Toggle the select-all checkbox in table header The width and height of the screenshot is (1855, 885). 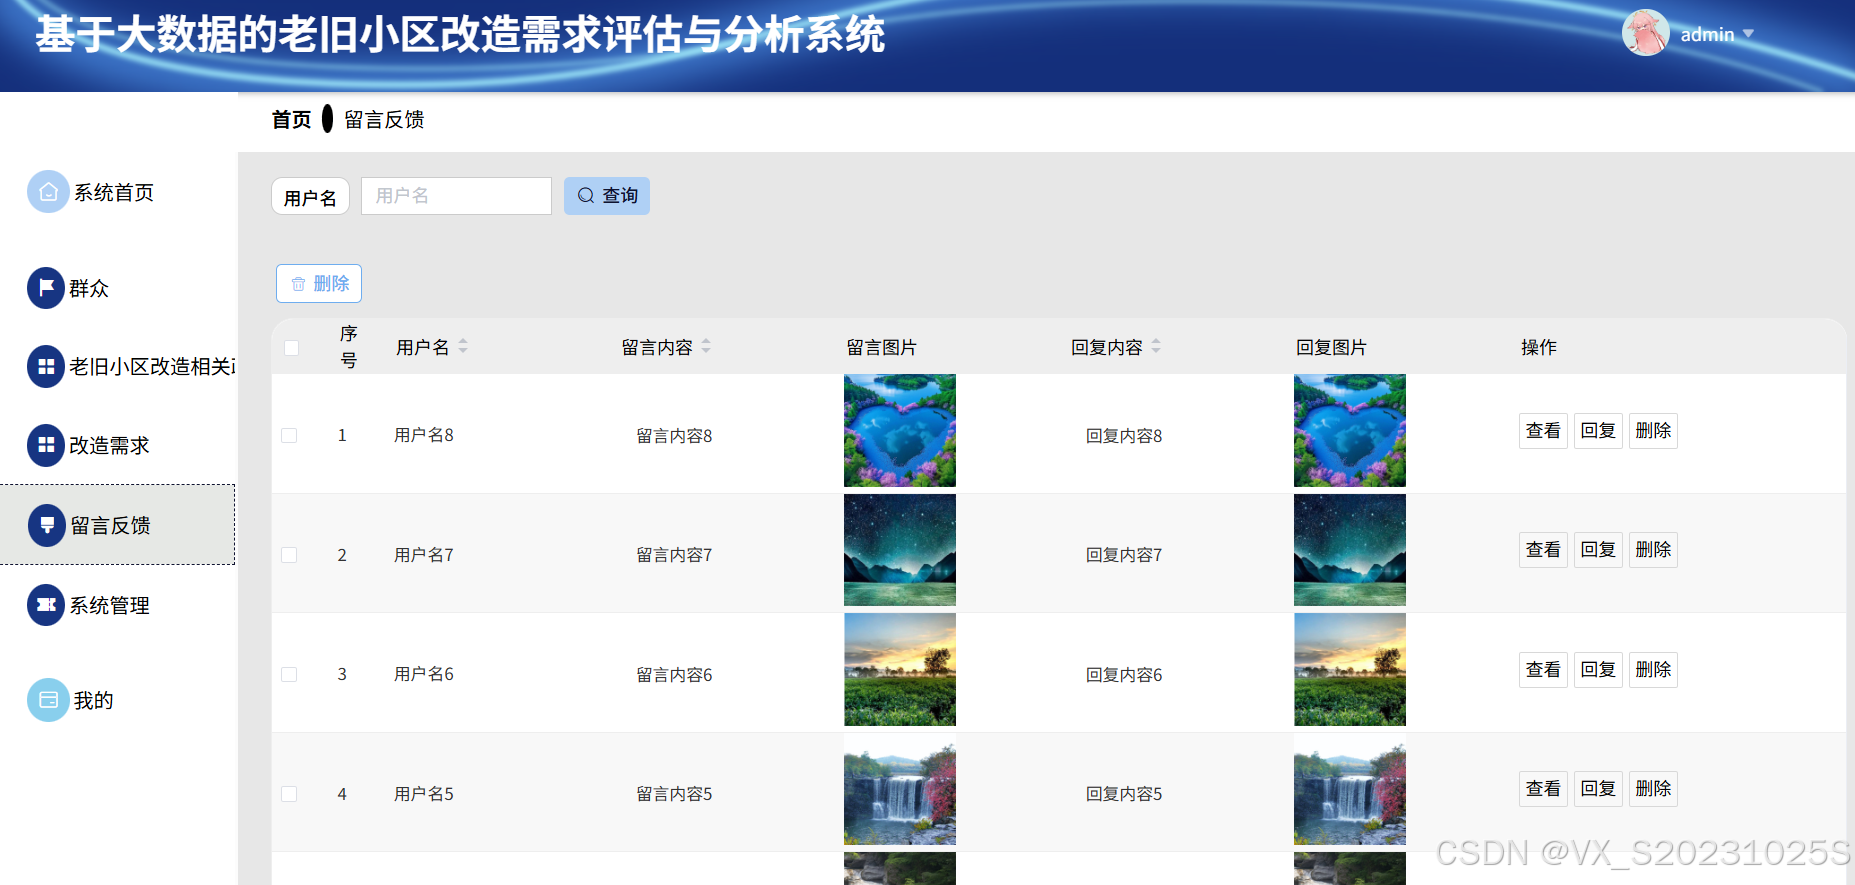(x=291, y=348)
